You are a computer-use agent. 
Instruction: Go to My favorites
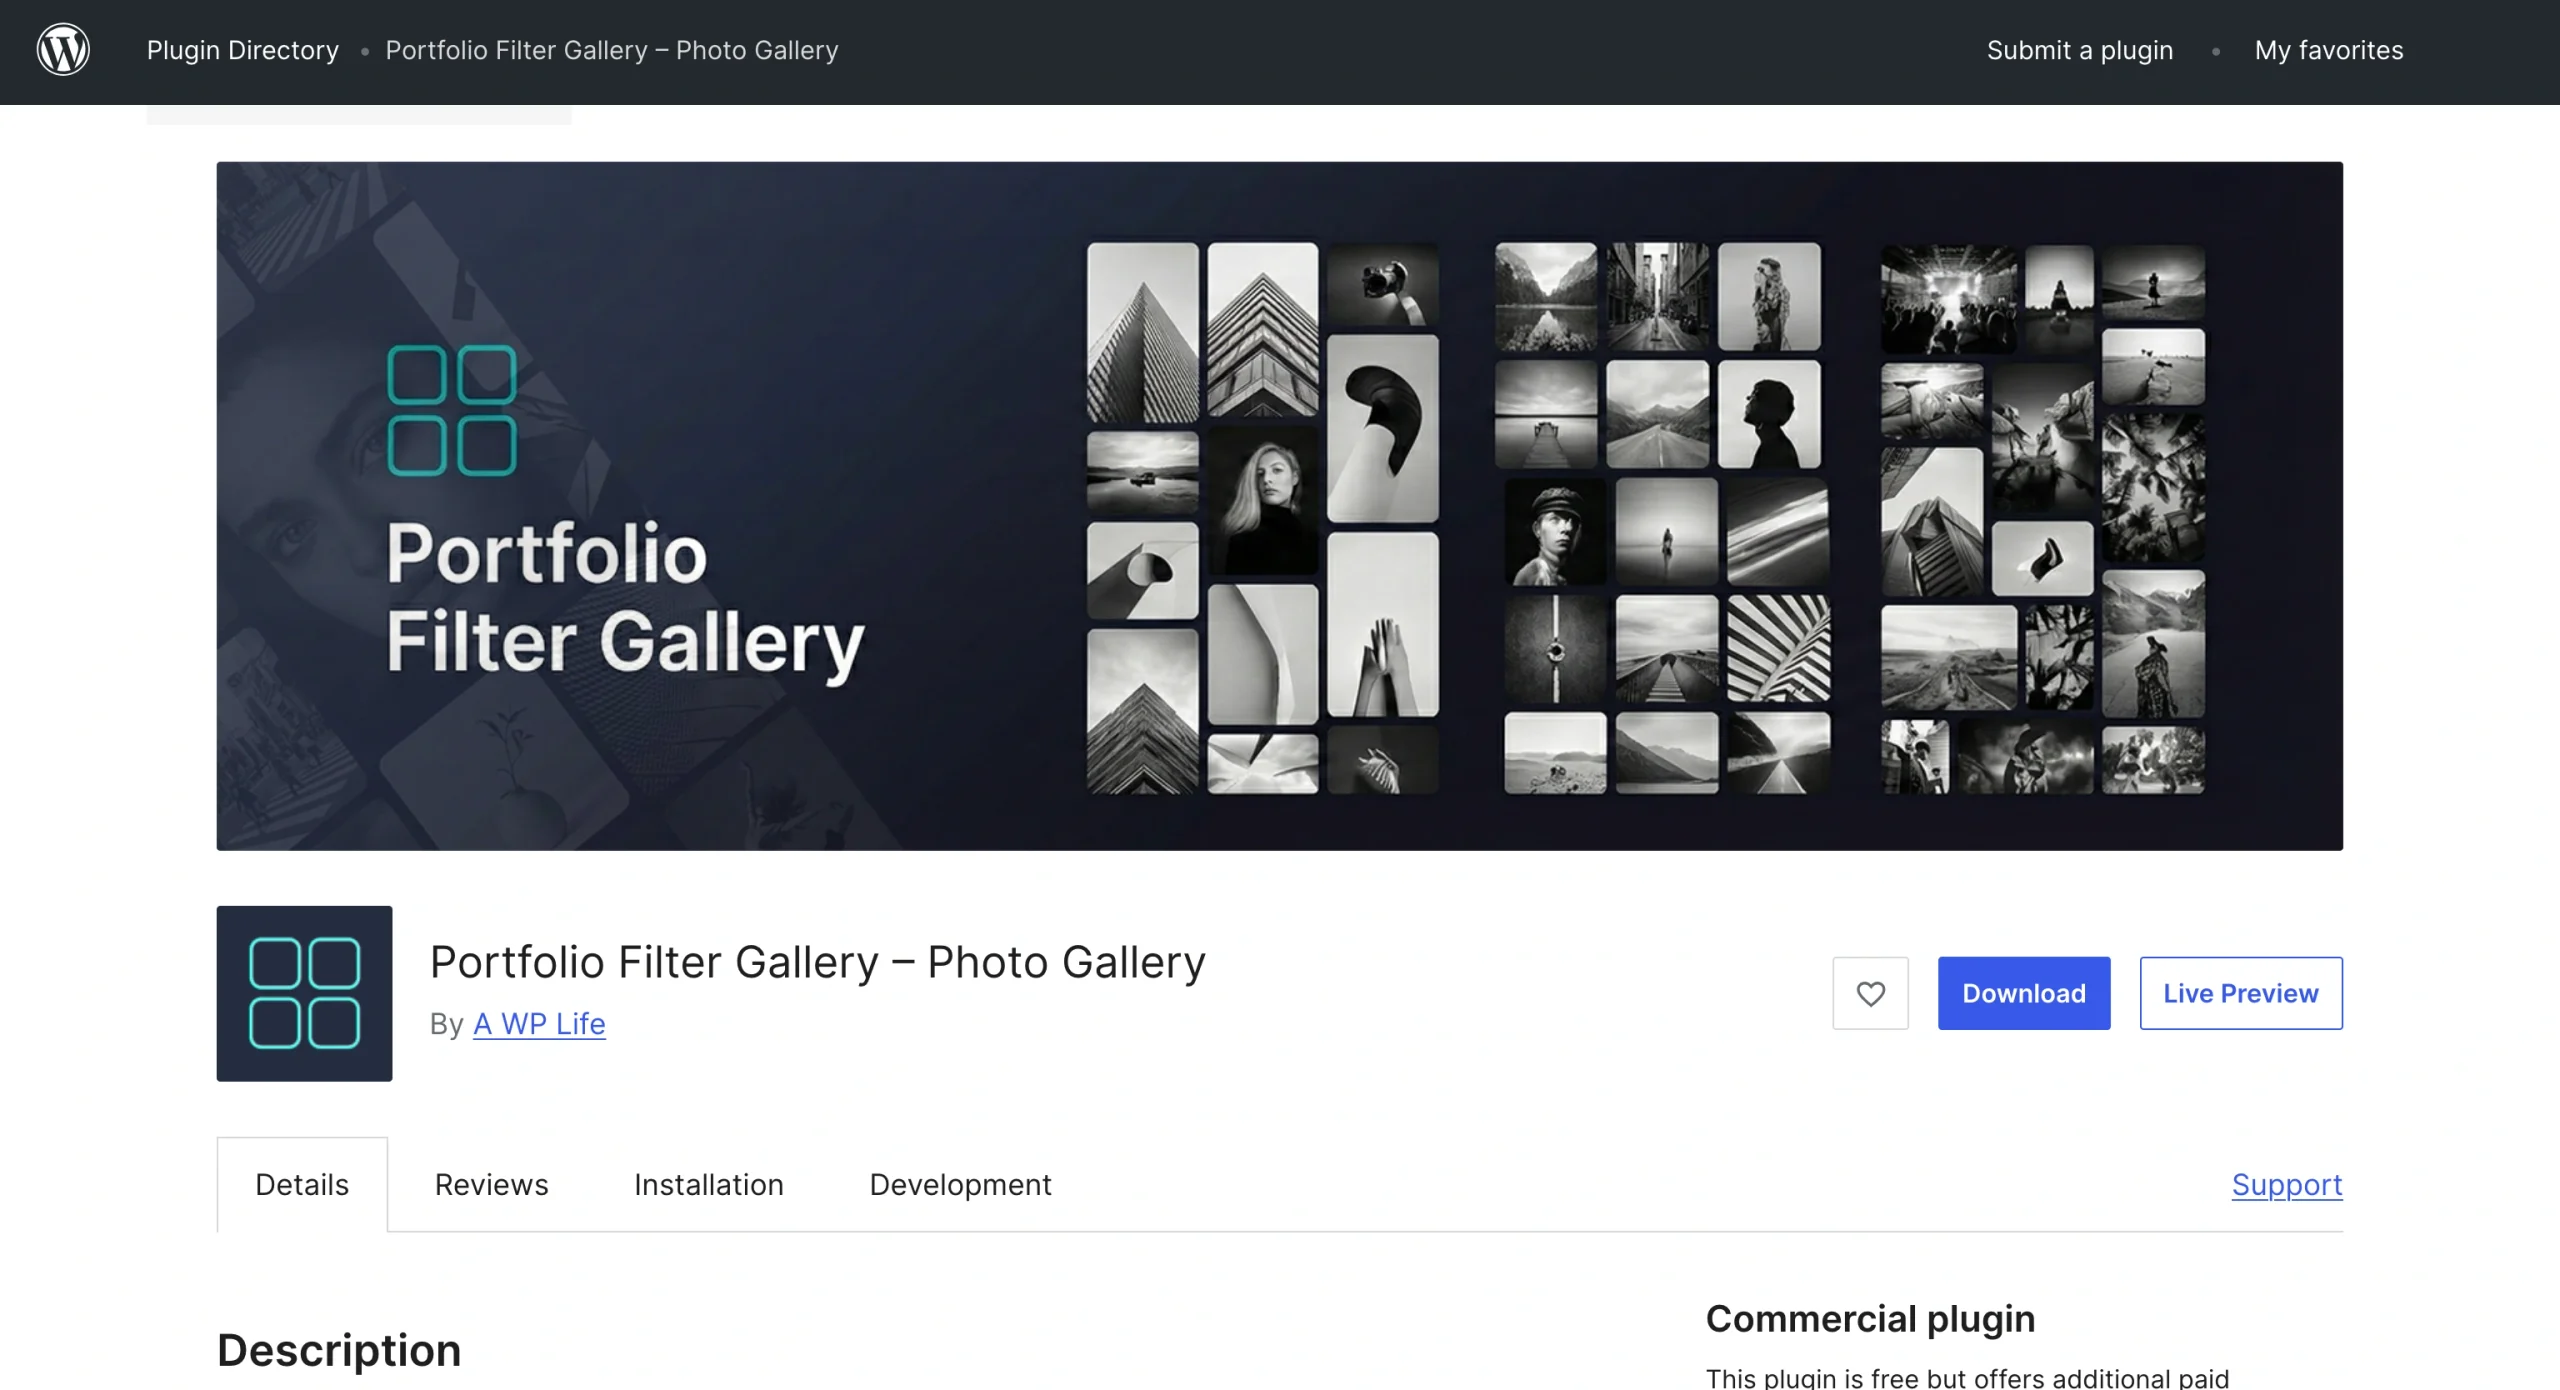pyautogui.click(x=2329, y=50)
